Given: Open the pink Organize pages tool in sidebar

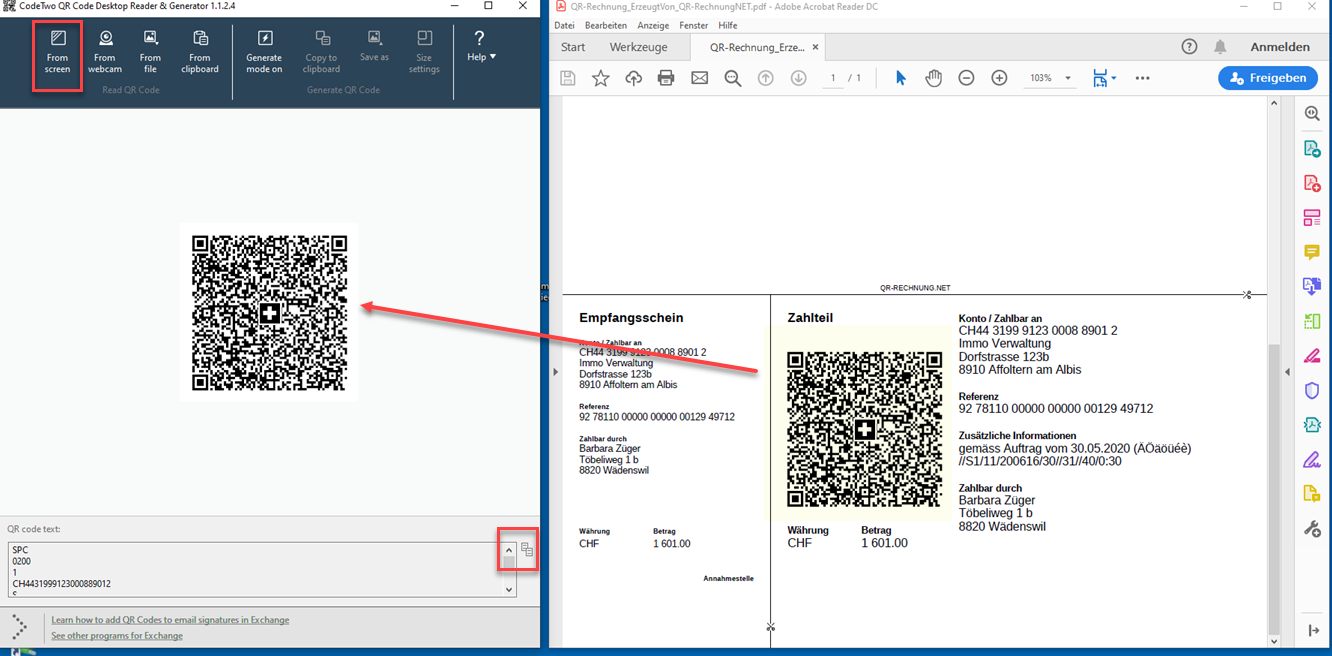Looking at the screenshot, I should 1312,218.
